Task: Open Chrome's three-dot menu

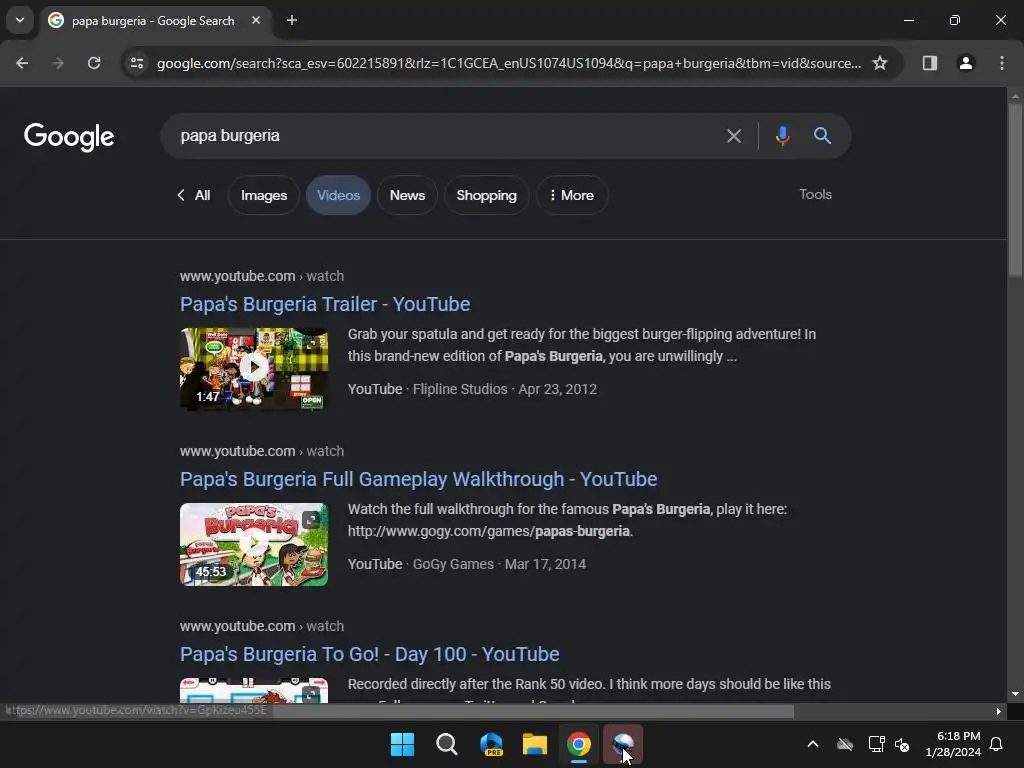Action: coord(1002,63)
